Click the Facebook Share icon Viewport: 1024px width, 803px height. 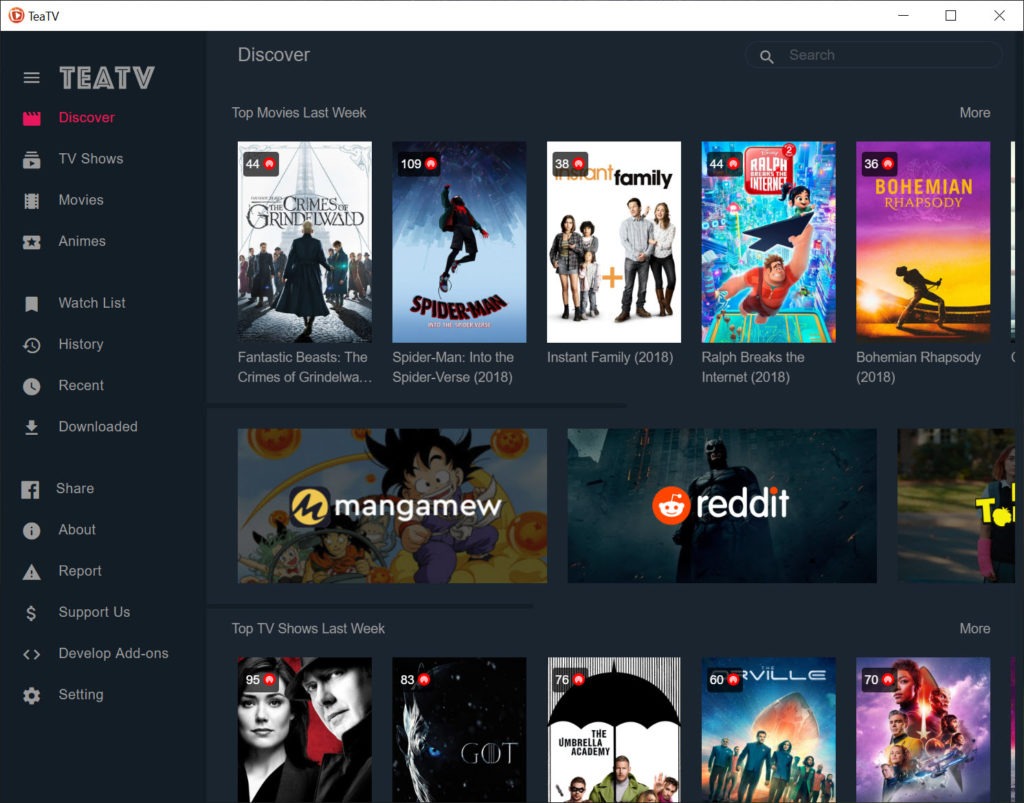pyautogui.click(x=32, y=489)
